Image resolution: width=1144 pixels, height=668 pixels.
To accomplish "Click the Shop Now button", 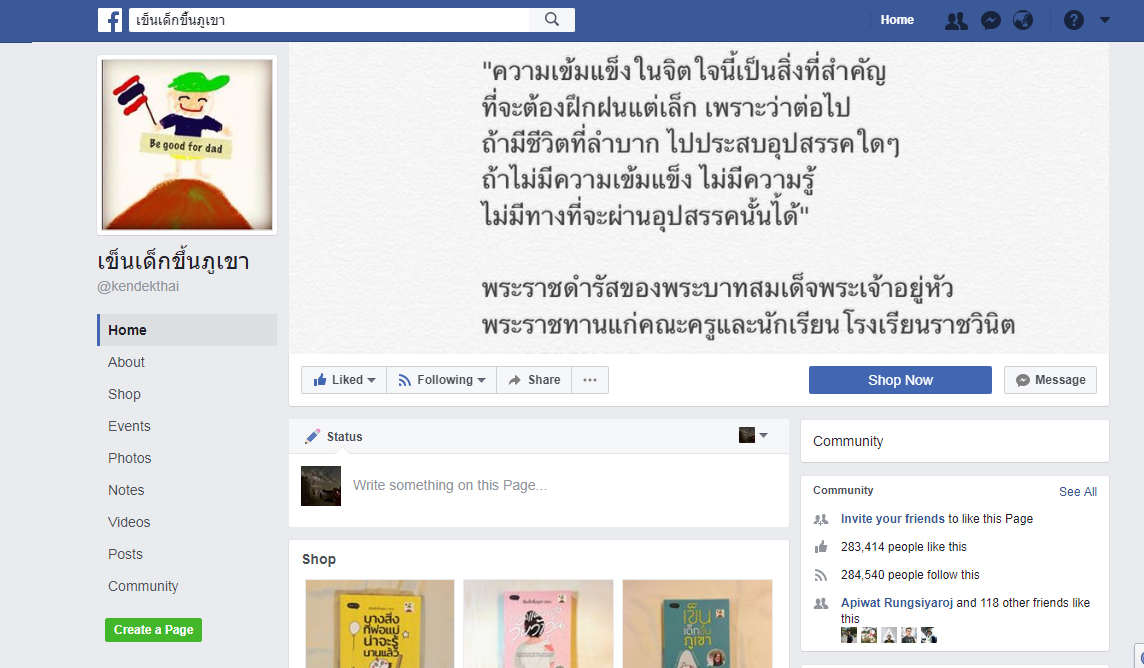I will pyautogui.click(x=900, y=380).
